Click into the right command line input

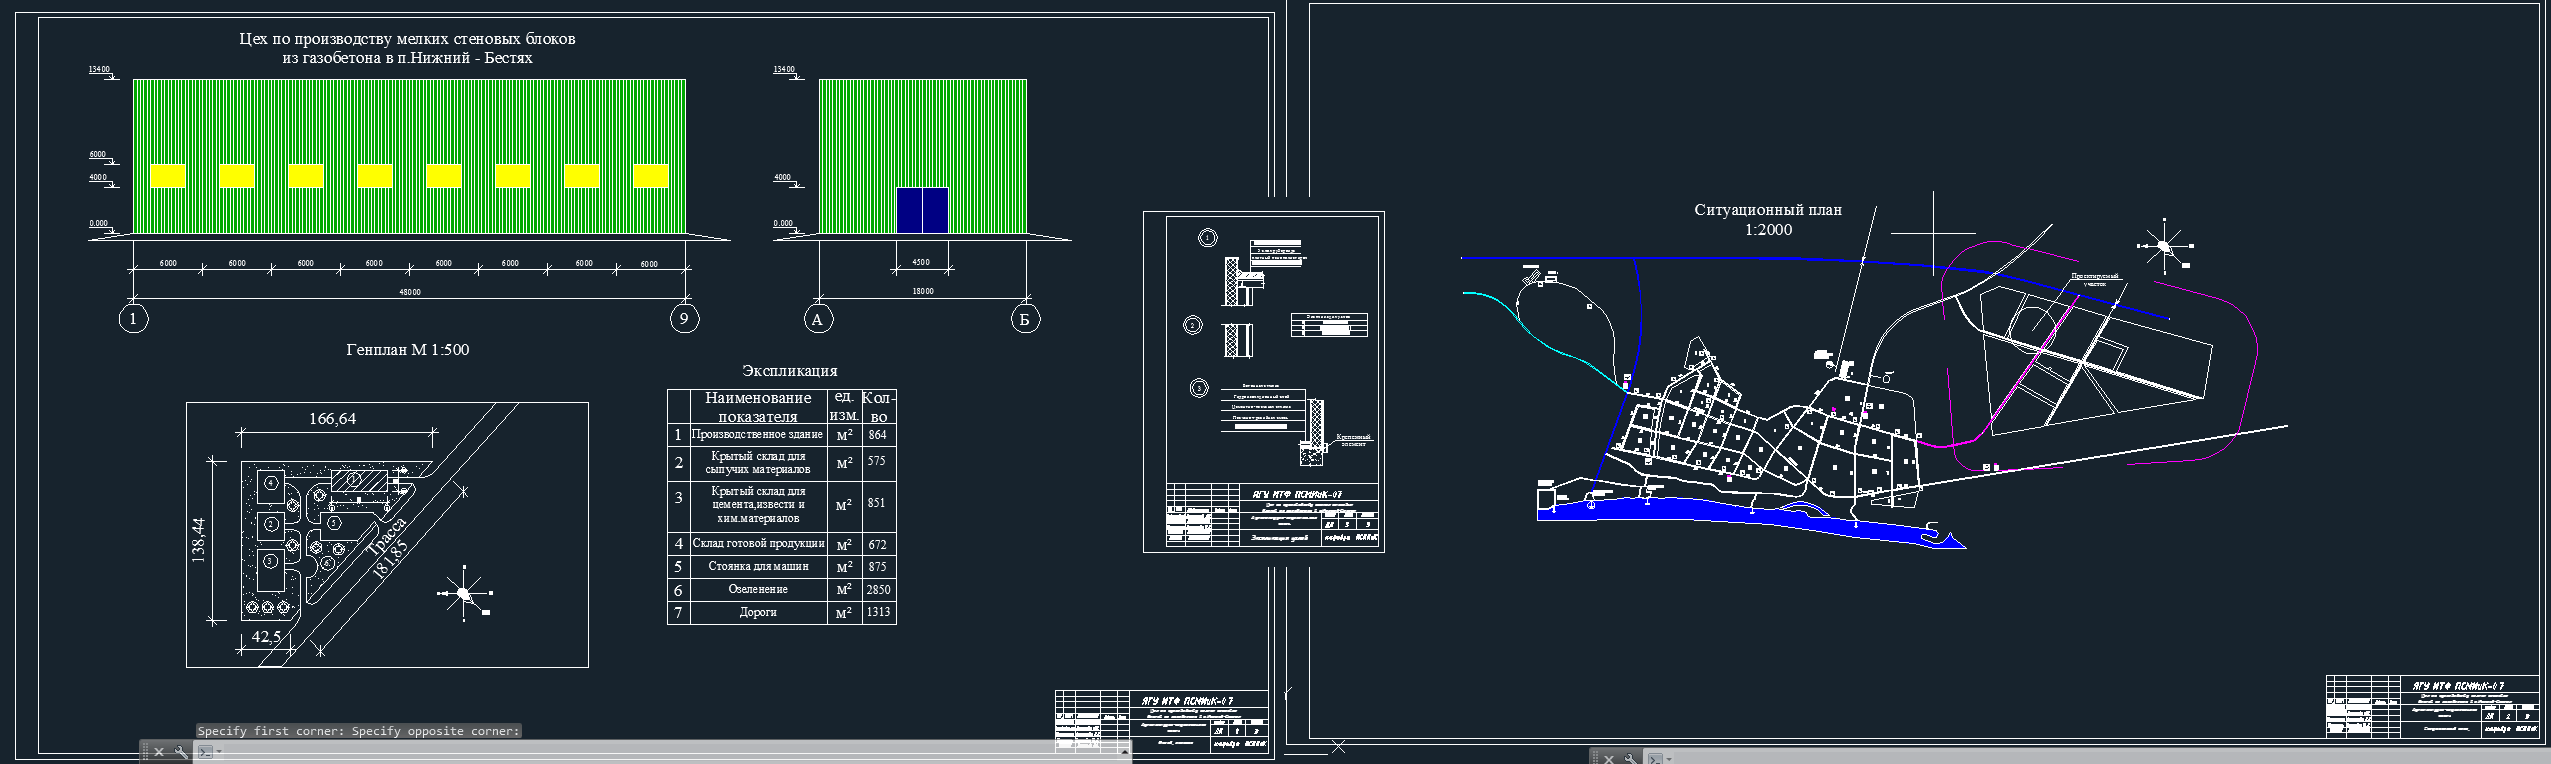point(2110,759)
